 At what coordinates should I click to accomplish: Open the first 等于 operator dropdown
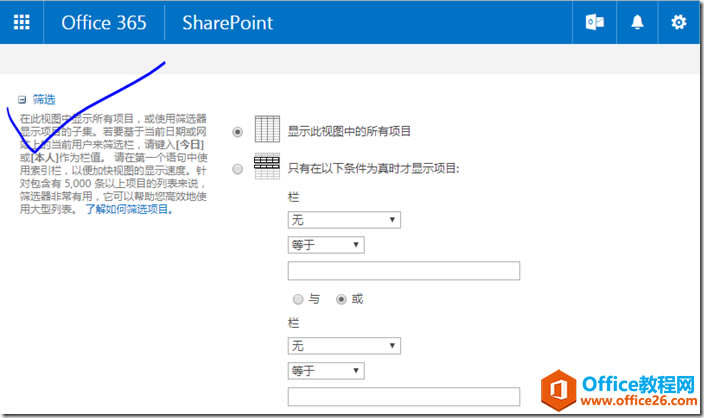tap(326, 245)
